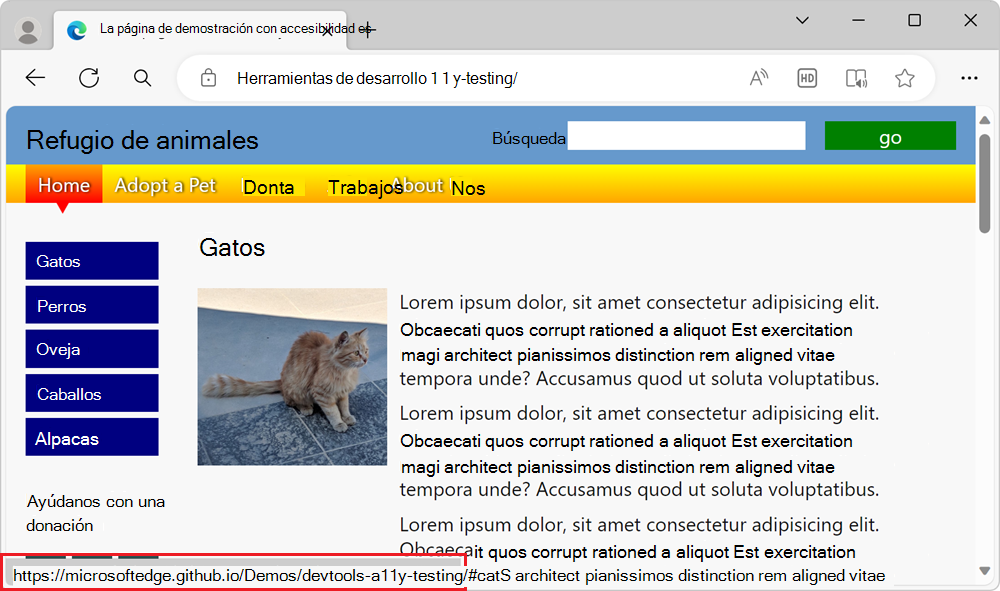Select the Adopt a Pet navigation item
Viewport: 1000px width, 591px height.
(165, 186)
